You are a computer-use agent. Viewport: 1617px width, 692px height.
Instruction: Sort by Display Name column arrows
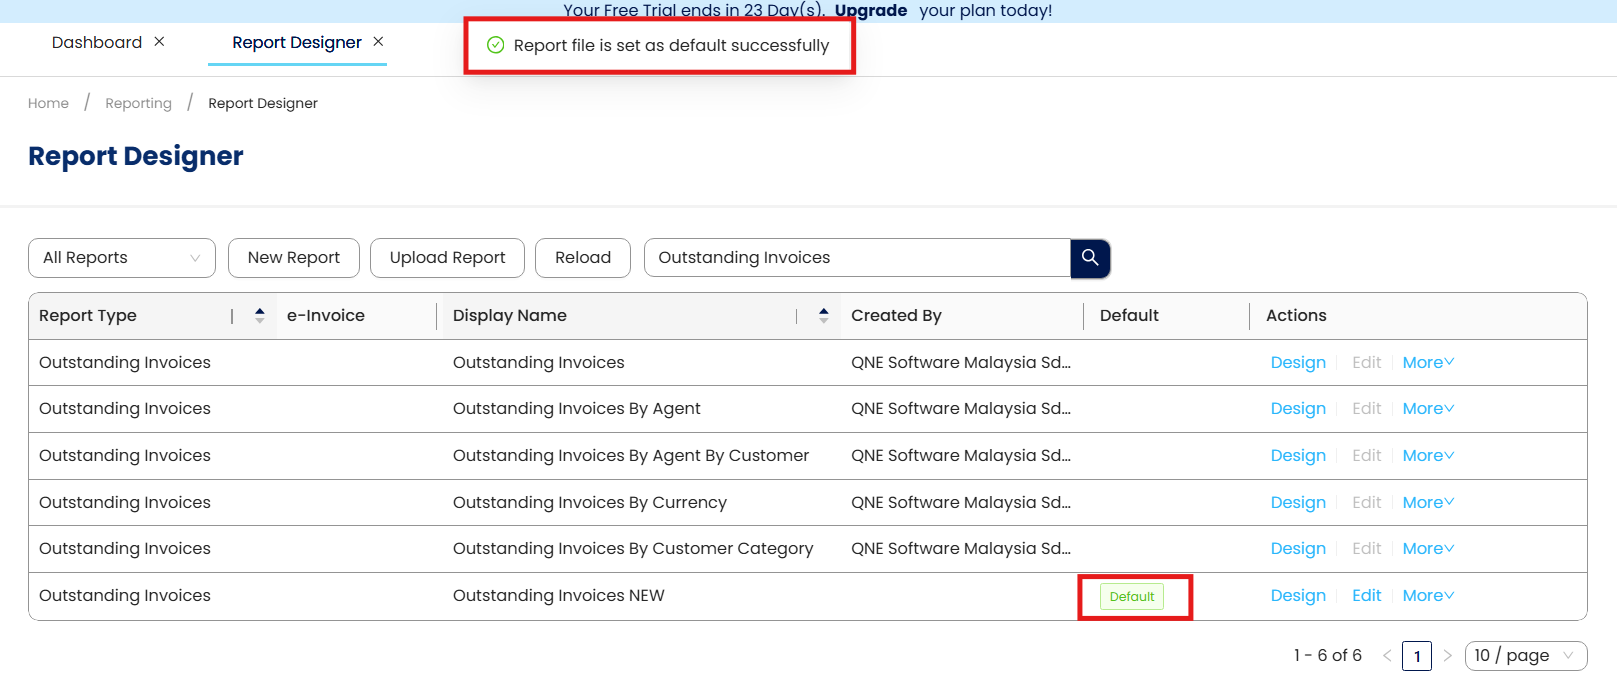pyautogui.click(x=823, y=316)
